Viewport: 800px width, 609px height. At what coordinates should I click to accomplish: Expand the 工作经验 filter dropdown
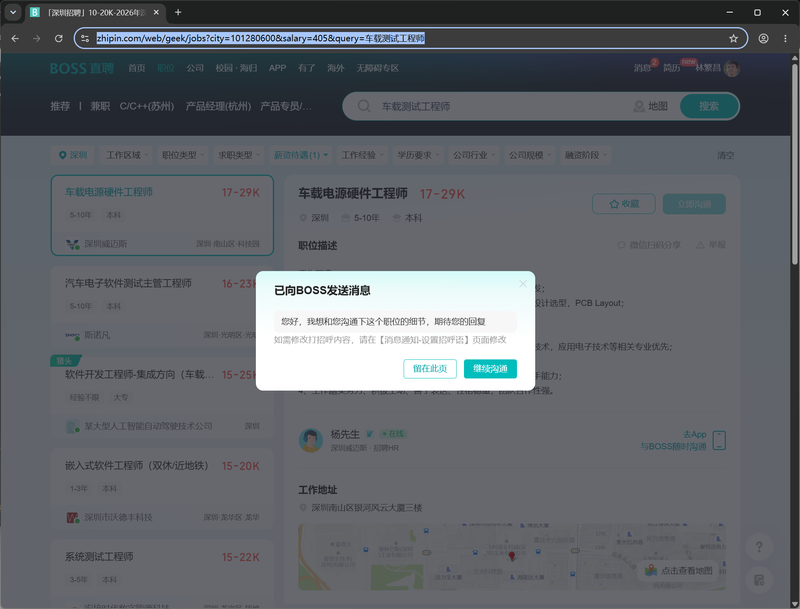pos(362,155)
